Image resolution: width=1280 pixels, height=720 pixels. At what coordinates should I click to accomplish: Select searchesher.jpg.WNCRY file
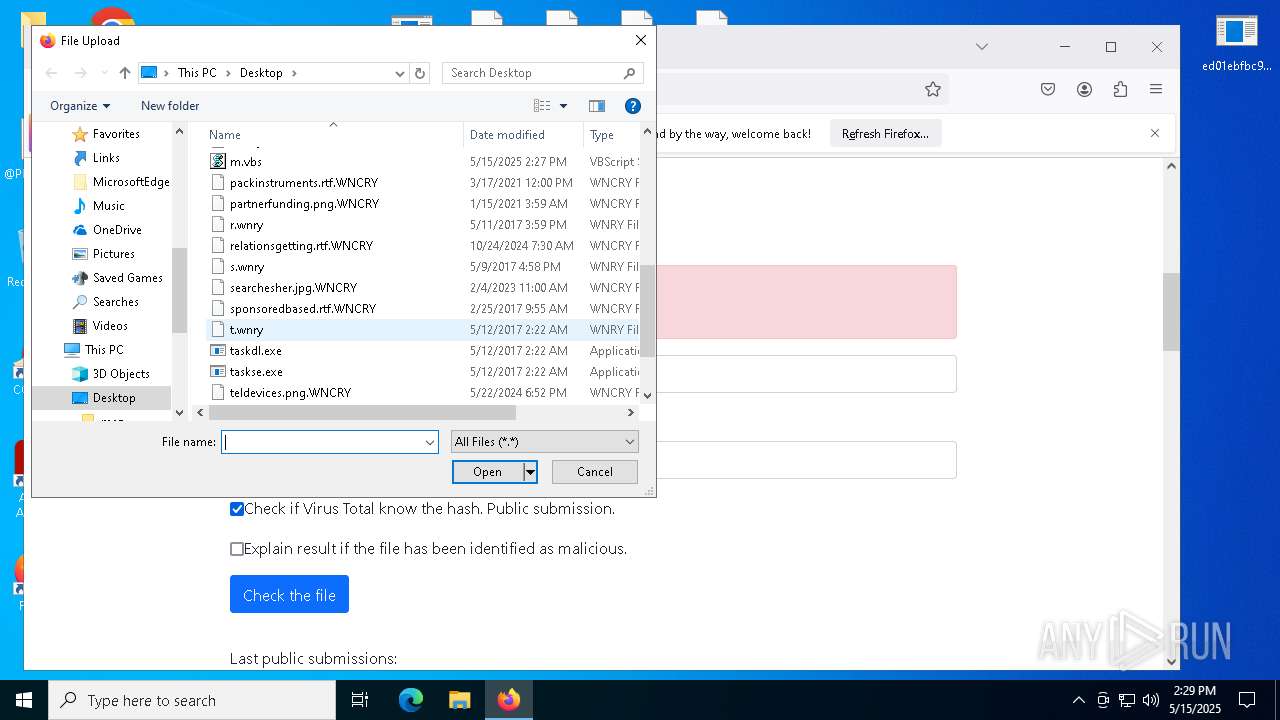pos(293,288)
